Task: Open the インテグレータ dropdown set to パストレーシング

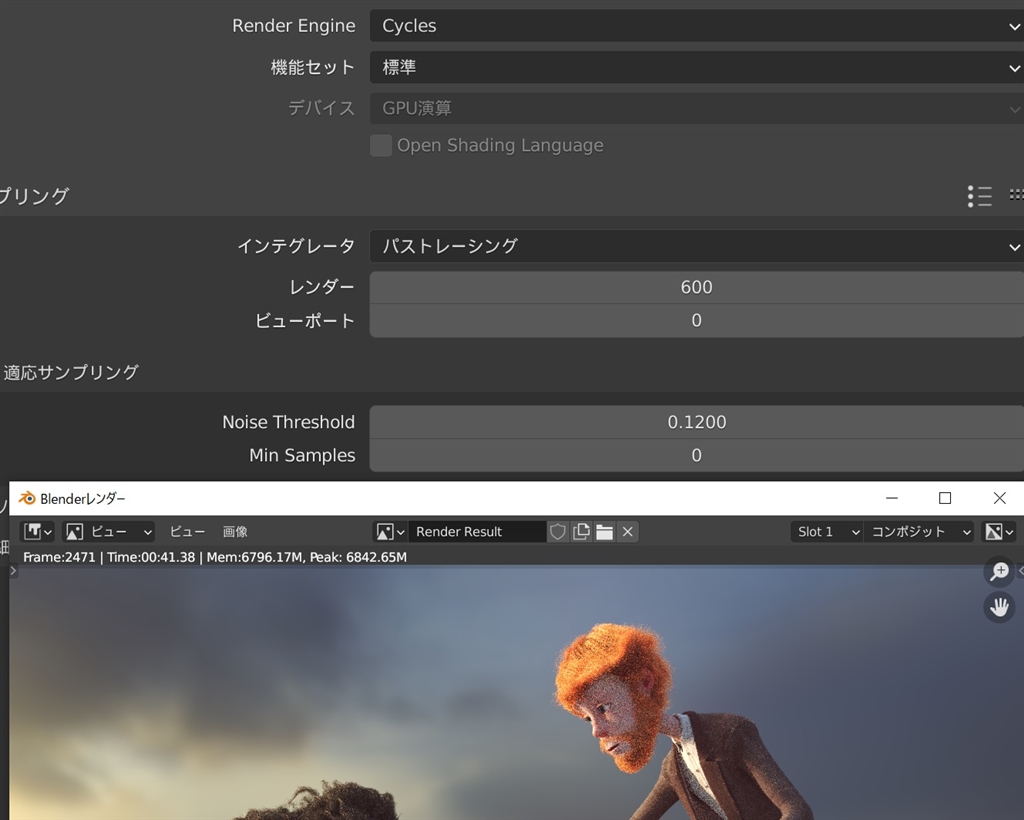Action: point(696,246)
